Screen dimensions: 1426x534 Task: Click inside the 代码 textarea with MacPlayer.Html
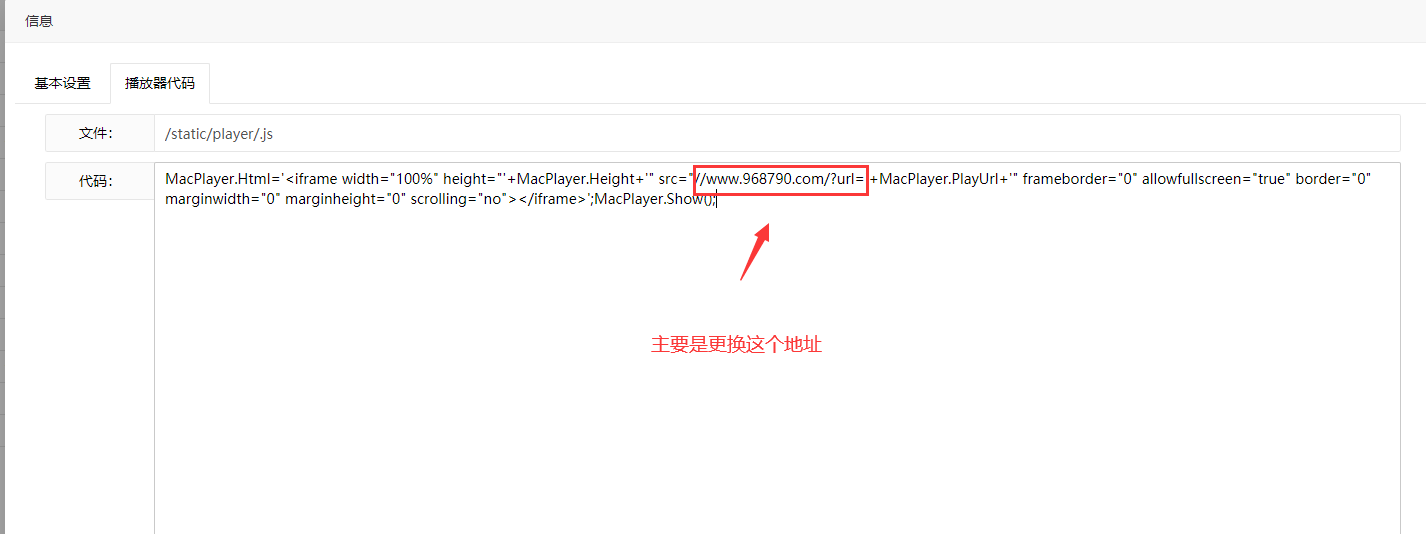click(x=777, y=348)
